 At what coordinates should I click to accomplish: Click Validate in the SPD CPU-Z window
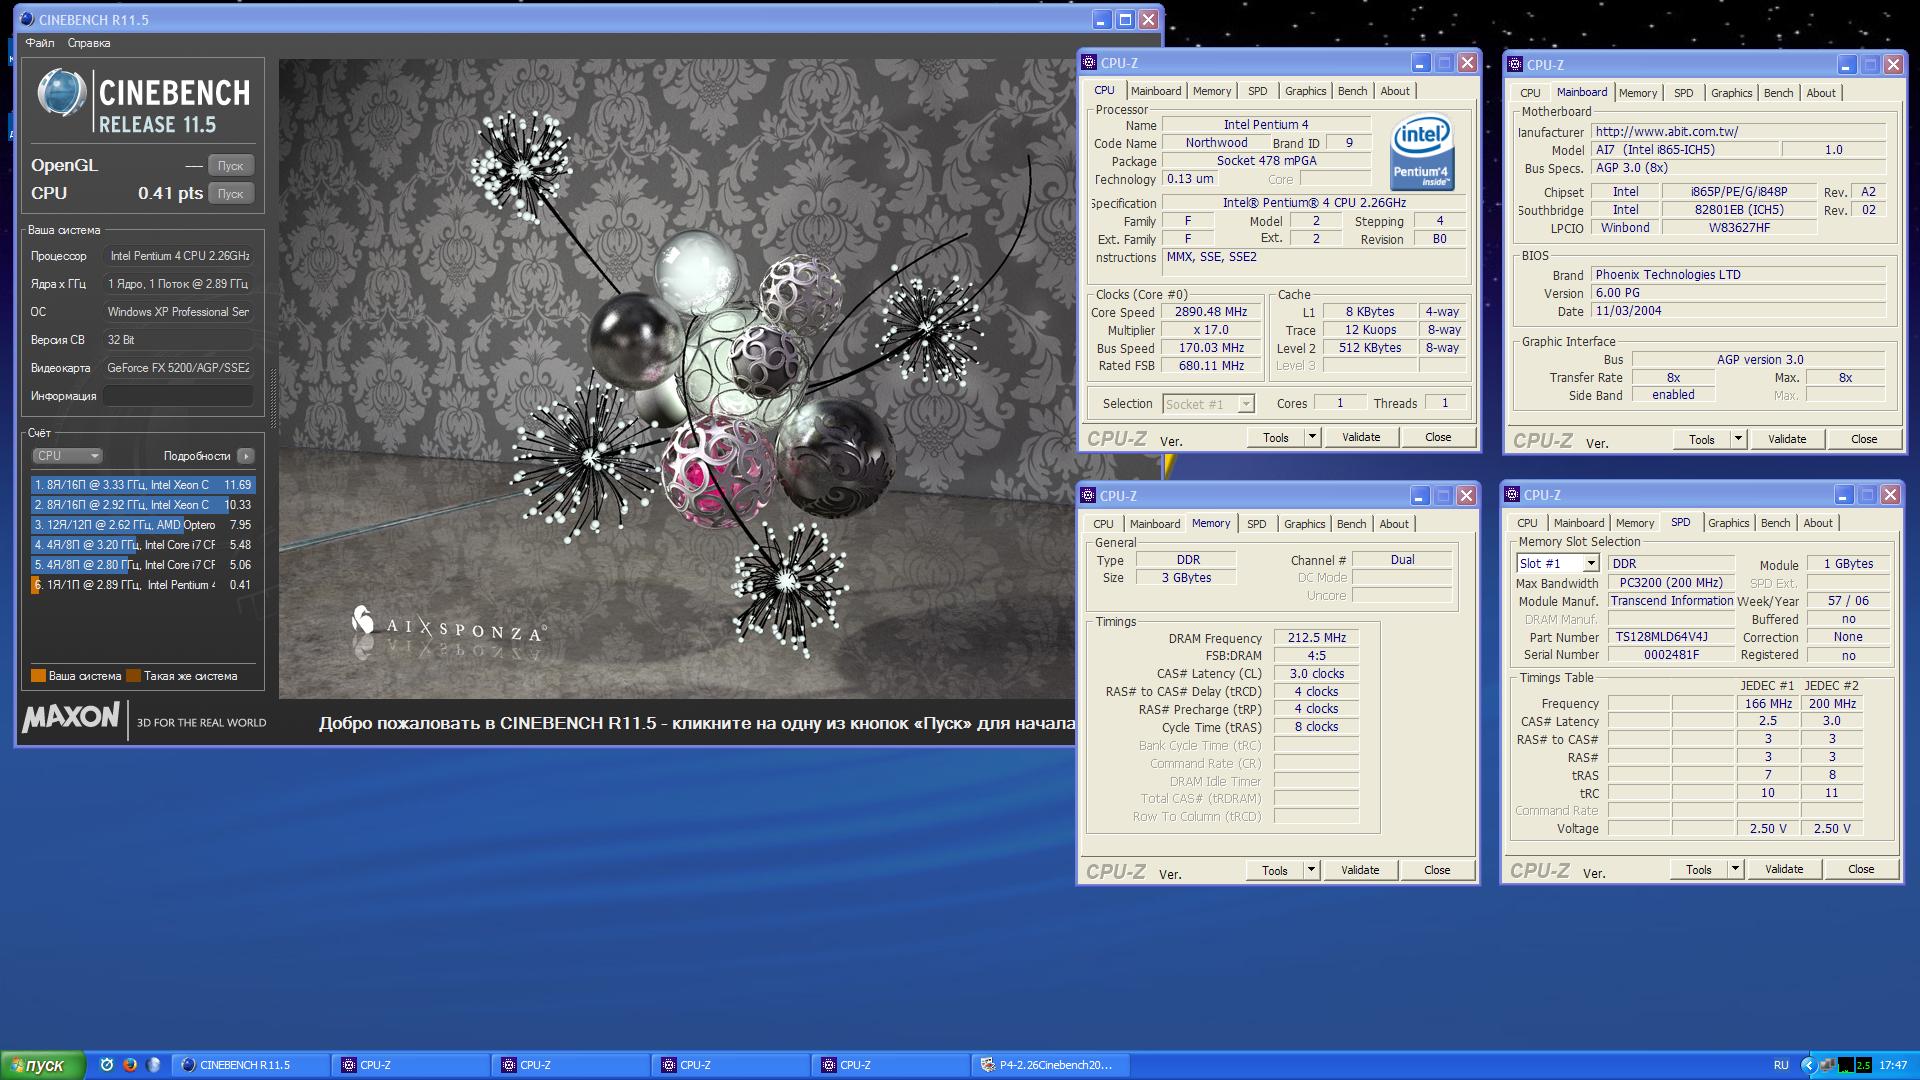[x=1784, y=869]
